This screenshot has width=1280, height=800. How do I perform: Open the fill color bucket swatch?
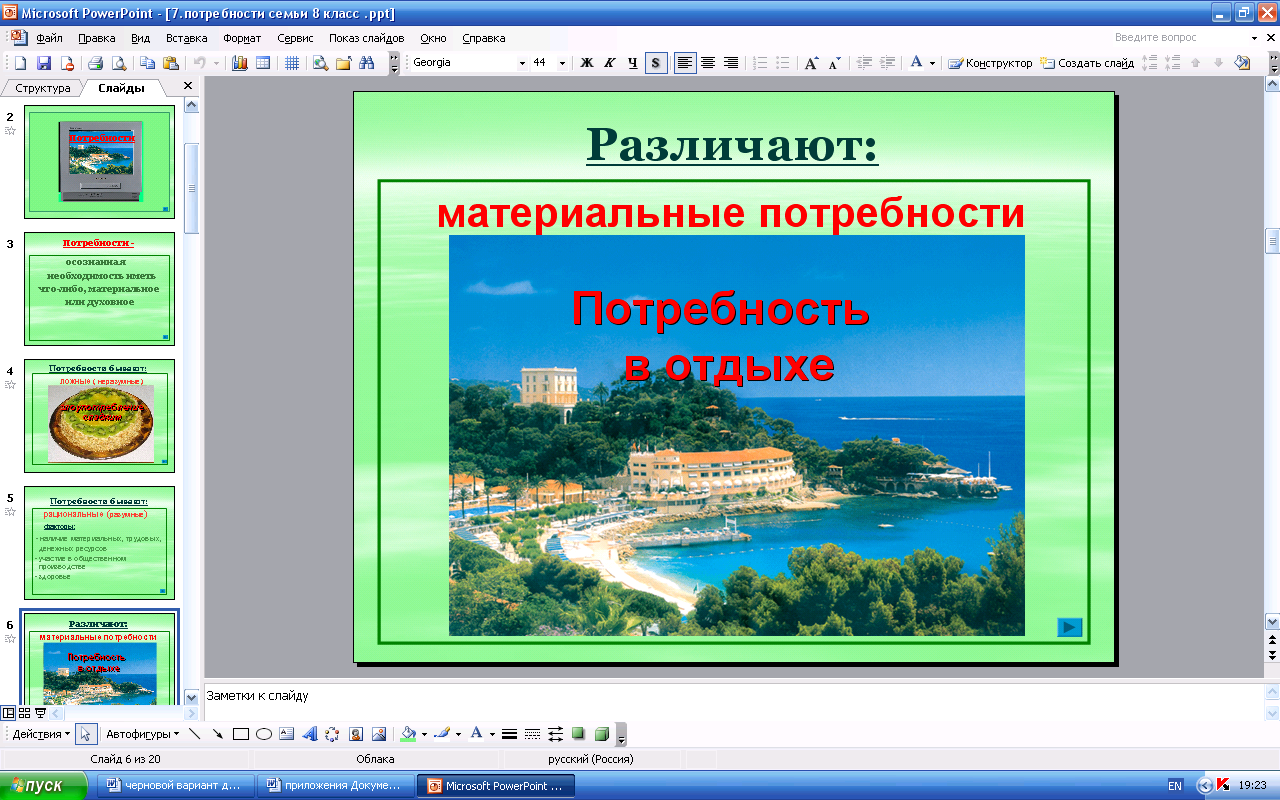[x=407, y=734]
